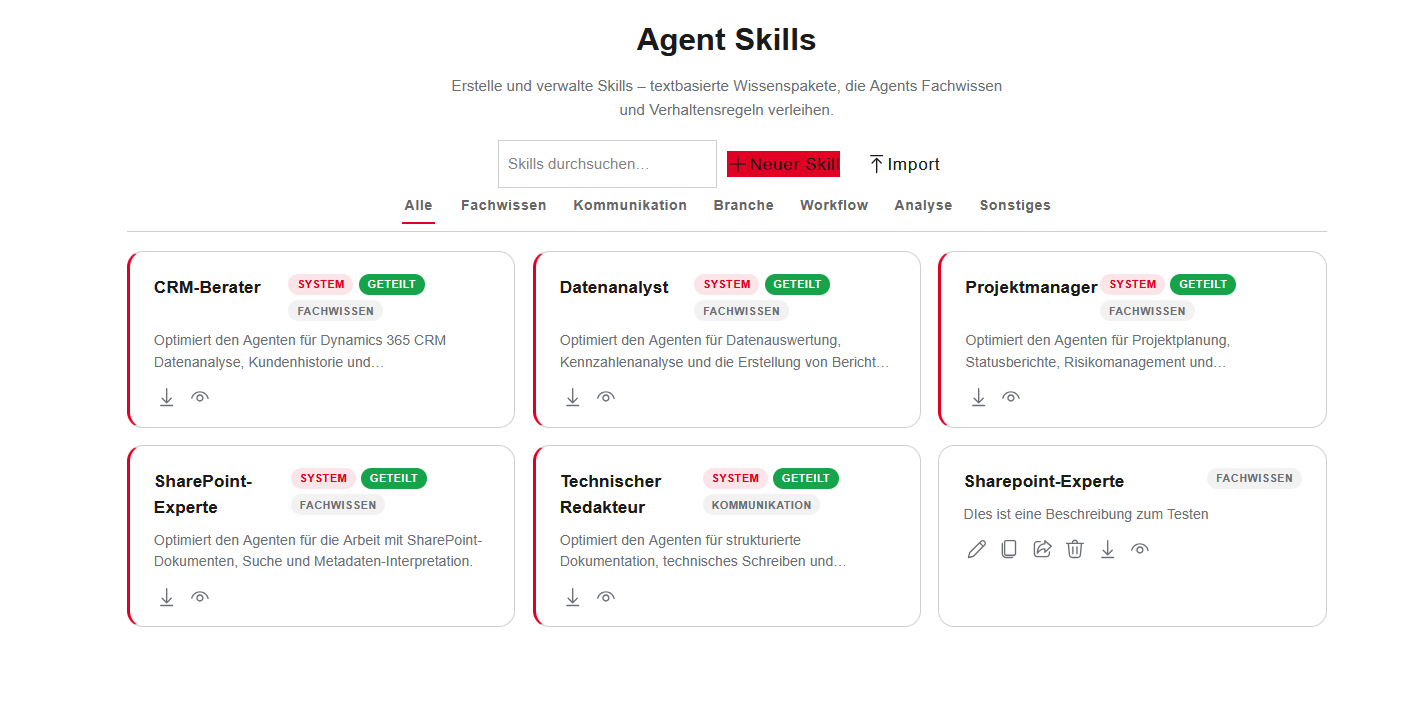Image resolution: width=1412 pixels, height=718 pixels.
Task: Open the Datenanalyst skill card title
Action: pos(614,288)
